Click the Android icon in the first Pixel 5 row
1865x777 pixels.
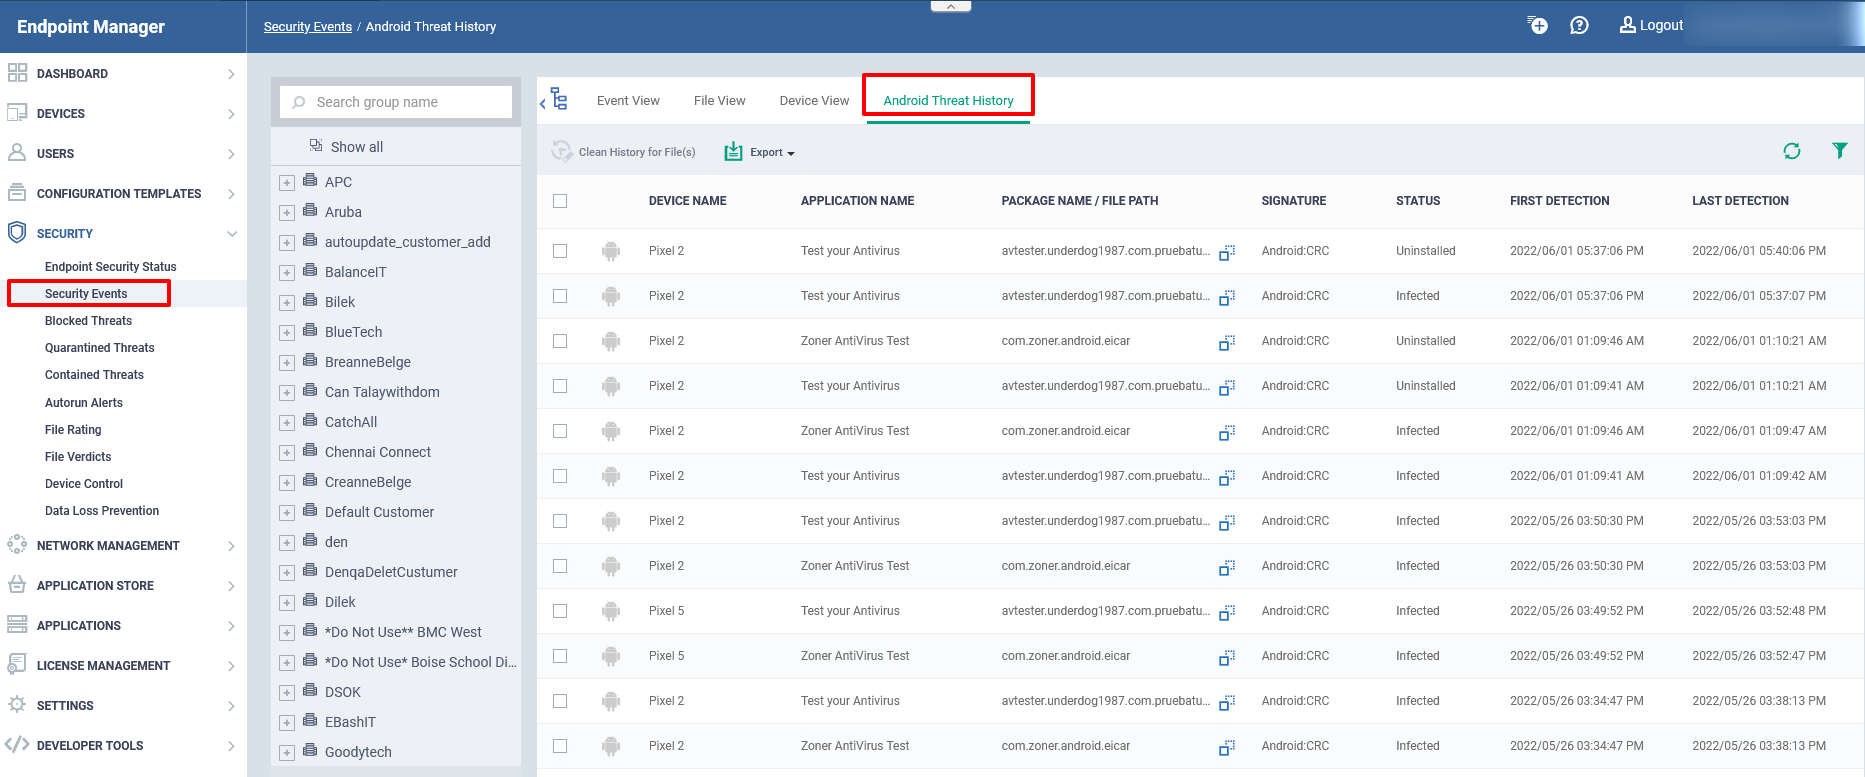(611, 611)
